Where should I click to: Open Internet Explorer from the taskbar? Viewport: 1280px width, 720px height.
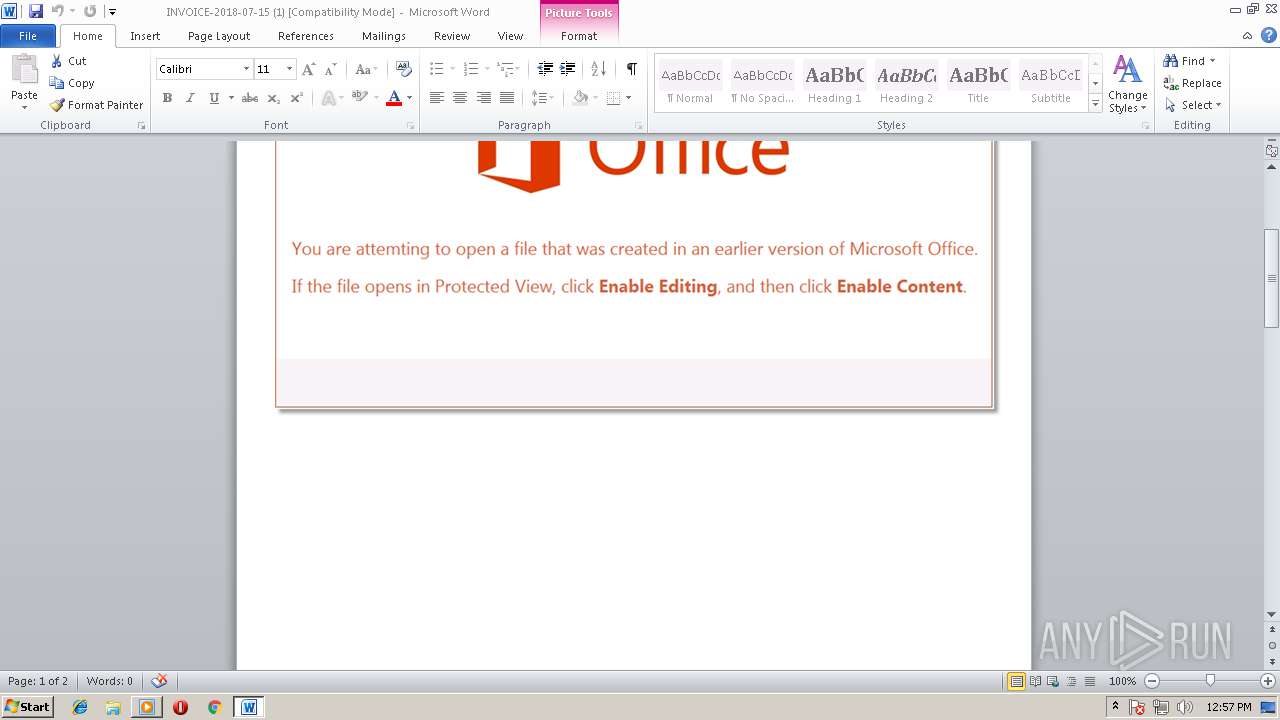pos(80,707)
